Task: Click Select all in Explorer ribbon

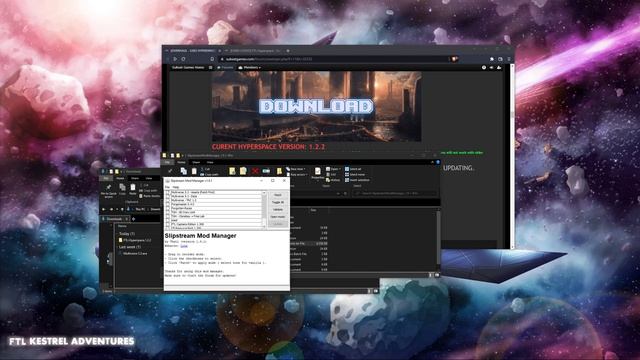Action: (353, 169)
